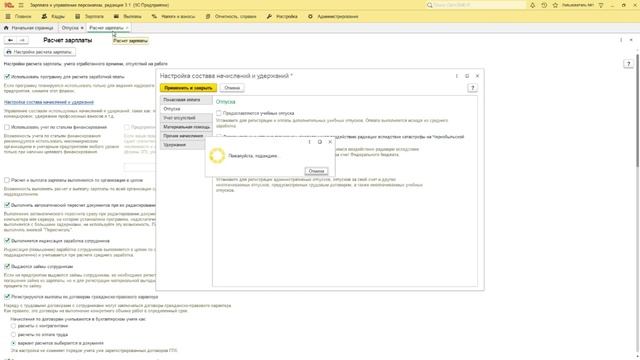Open the Настройка section with wrench icon
640x360 pixels.
pyautogui.click(x=282, y=16)
